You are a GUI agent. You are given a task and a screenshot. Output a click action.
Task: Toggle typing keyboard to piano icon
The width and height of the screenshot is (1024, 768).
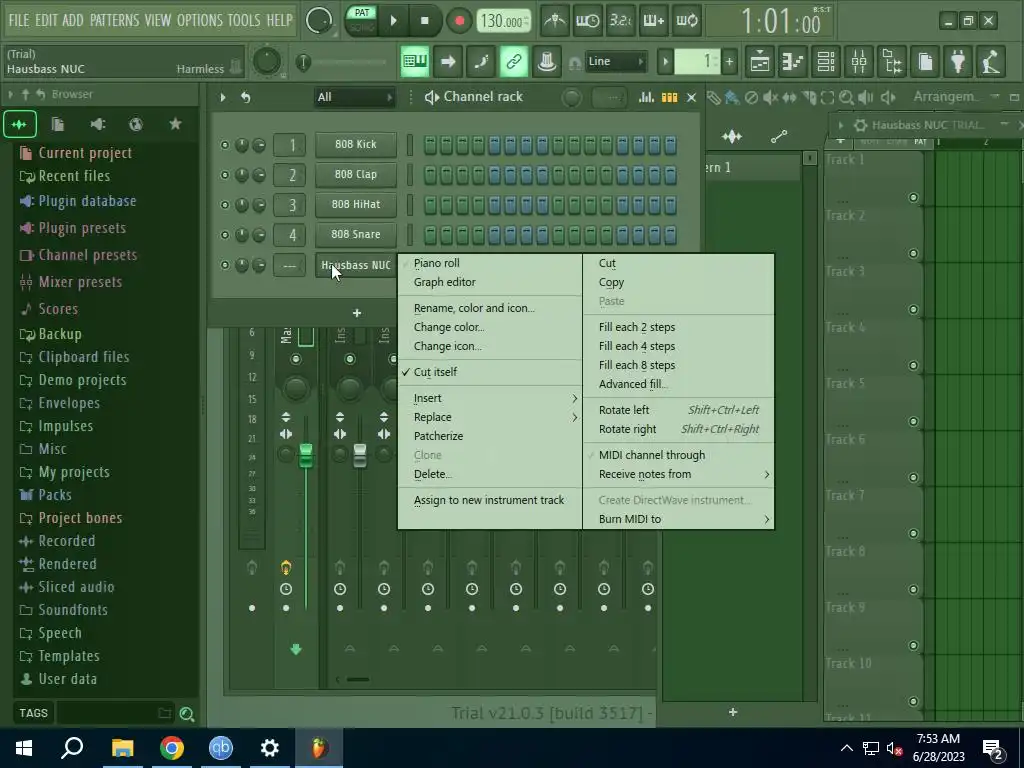(415, 62)
